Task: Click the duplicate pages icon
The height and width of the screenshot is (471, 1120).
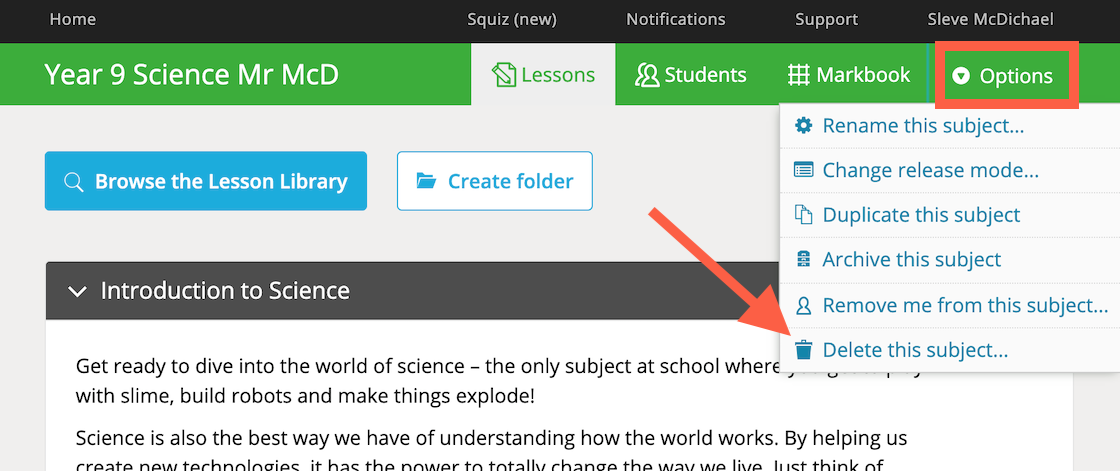Action: (804, 214)
